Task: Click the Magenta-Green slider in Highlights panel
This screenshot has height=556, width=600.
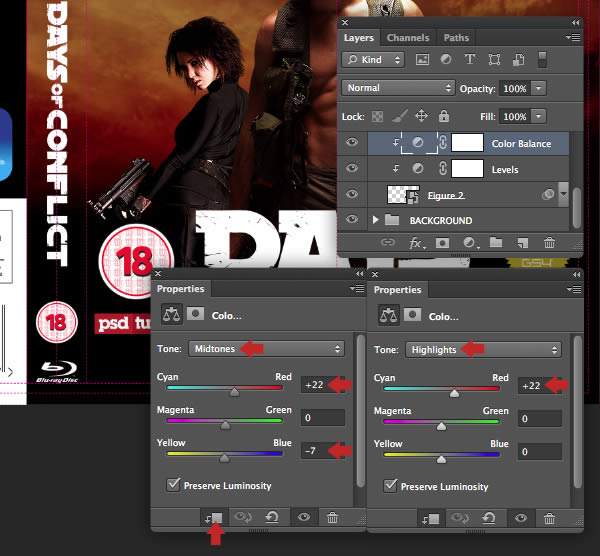Action: 442,422
